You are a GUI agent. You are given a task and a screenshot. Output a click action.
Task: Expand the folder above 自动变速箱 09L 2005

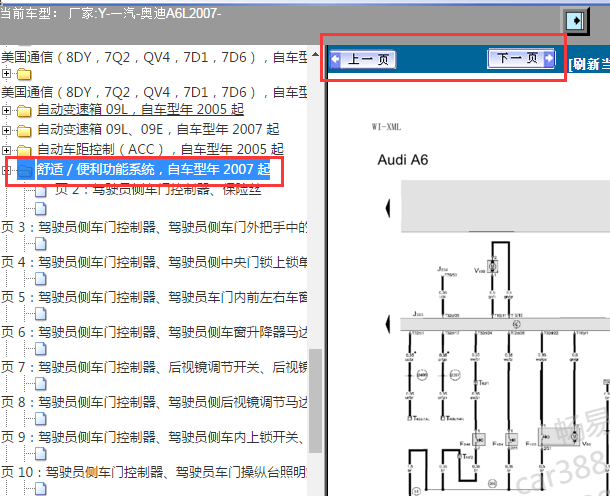pyautogui.click(x=6, y=74)
